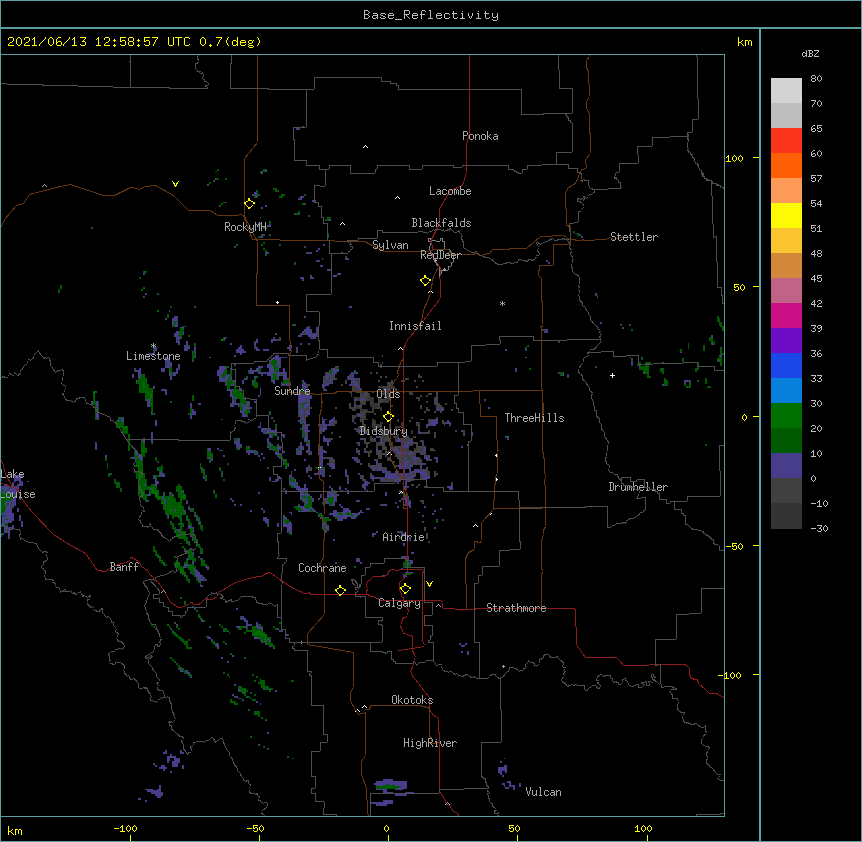862x842 pixels.
Task: Select the blue 36 dBZ legend swatch
Action: 786,365
